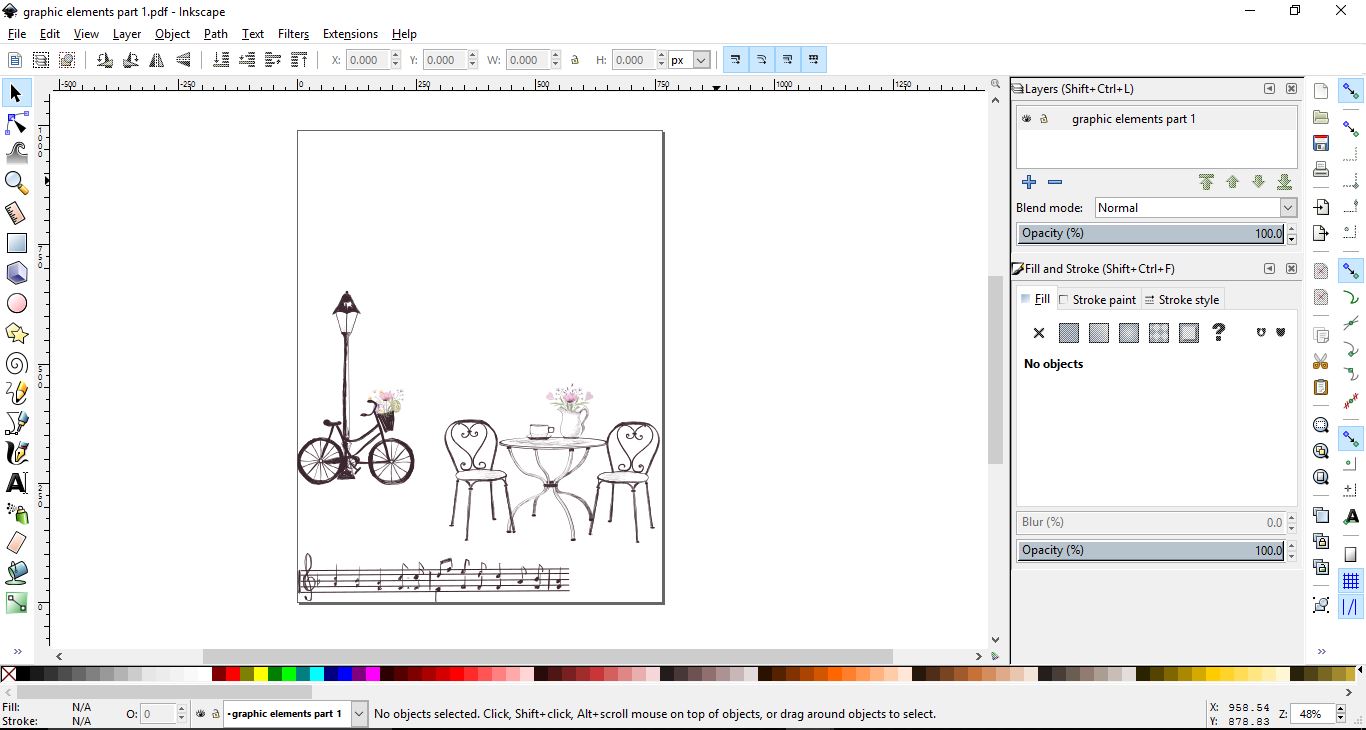Unlock the graphic elements part 1 layer
This screenshot has width=1366, height=730.
click(x=1045, y=118)
